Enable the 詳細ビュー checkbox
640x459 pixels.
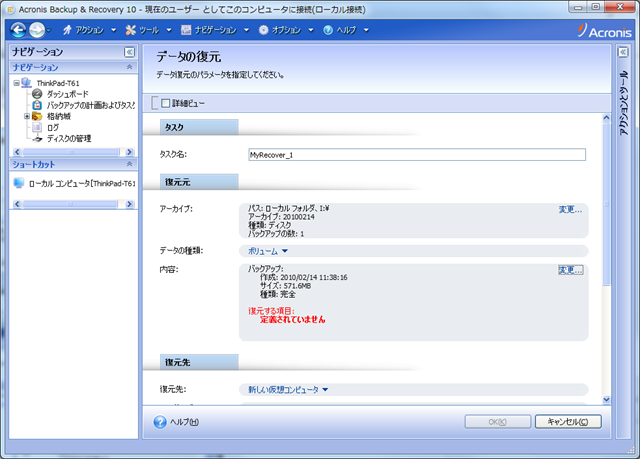(x=165, y=103)
